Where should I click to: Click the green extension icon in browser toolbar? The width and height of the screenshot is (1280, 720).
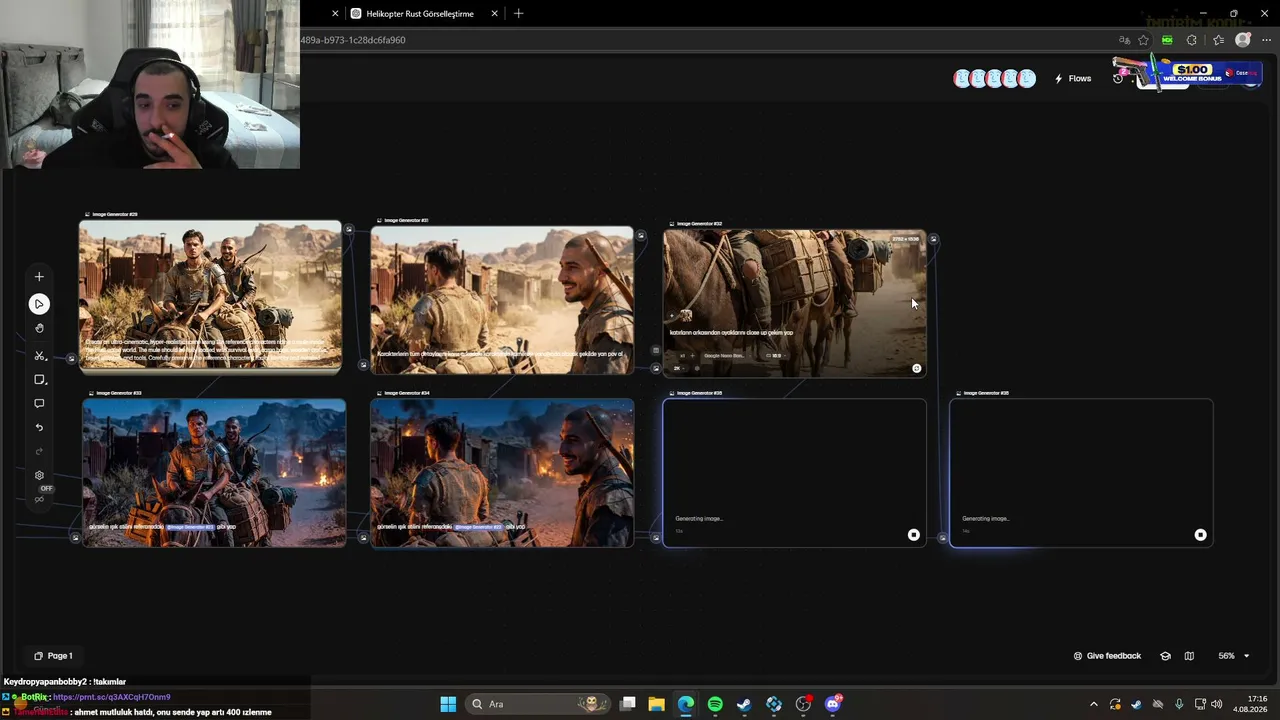pos(1167,40)
